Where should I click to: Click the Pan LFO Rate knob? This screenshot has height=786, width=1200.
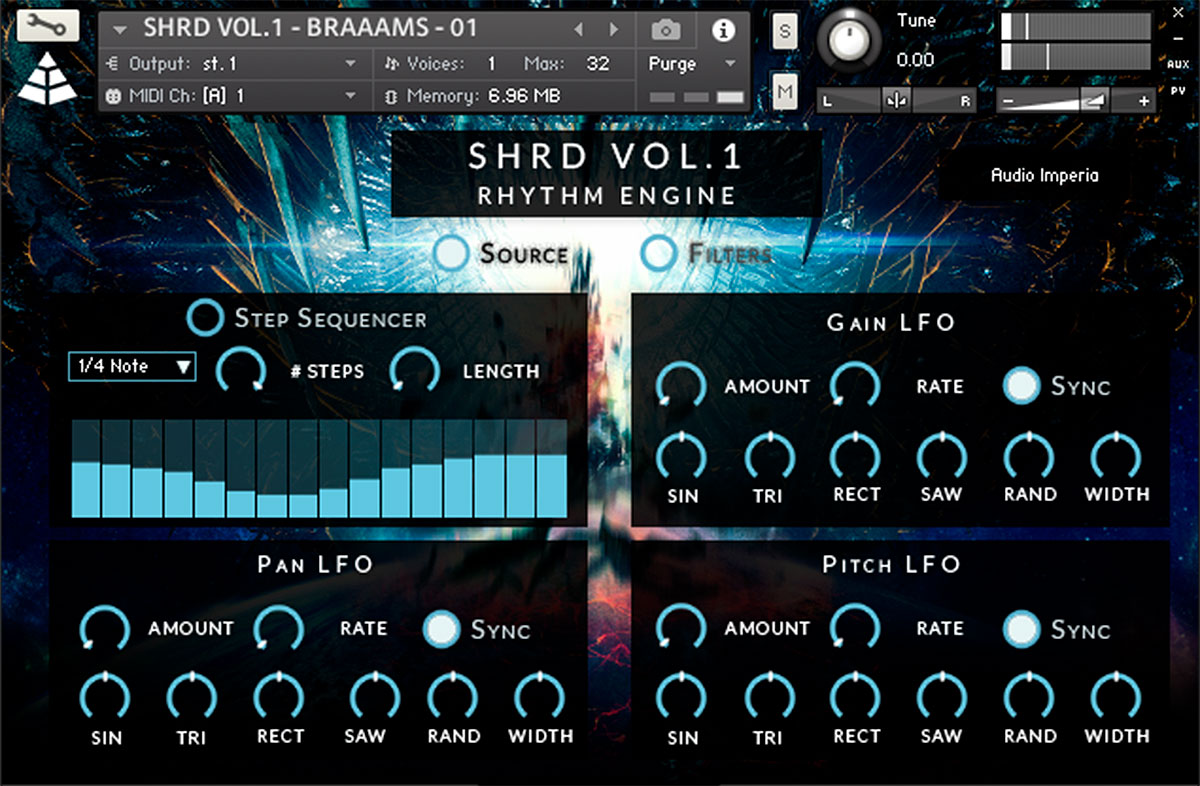coord(279,628)
